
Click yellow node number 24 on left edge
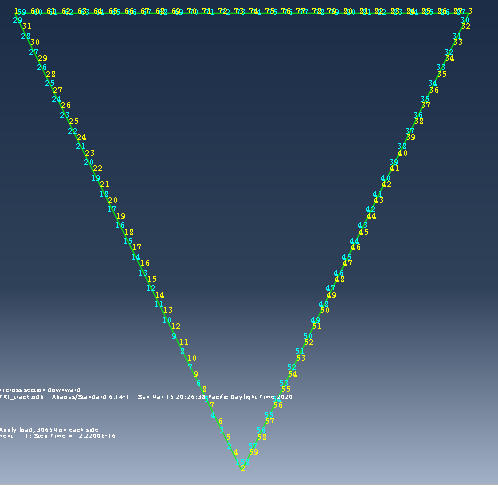[x=82, y=137]
